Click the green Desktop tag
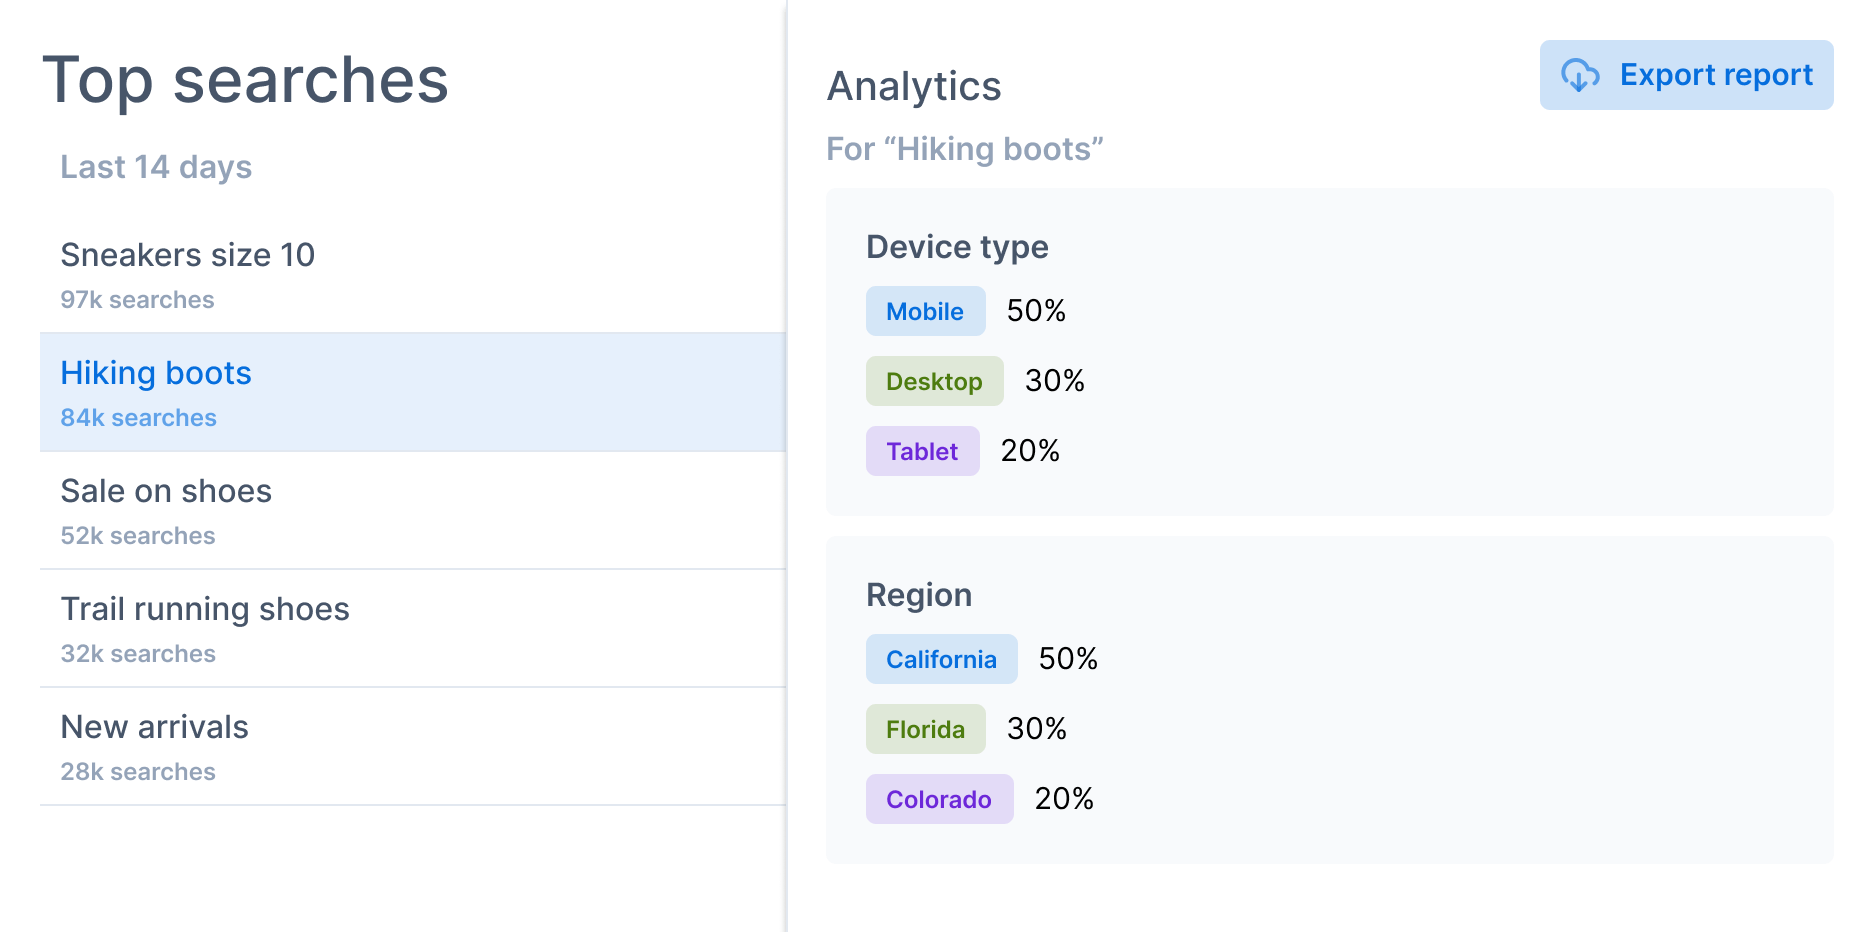Screen dimensions: 1874x932 pyautogui.click(x=934, y=381)
